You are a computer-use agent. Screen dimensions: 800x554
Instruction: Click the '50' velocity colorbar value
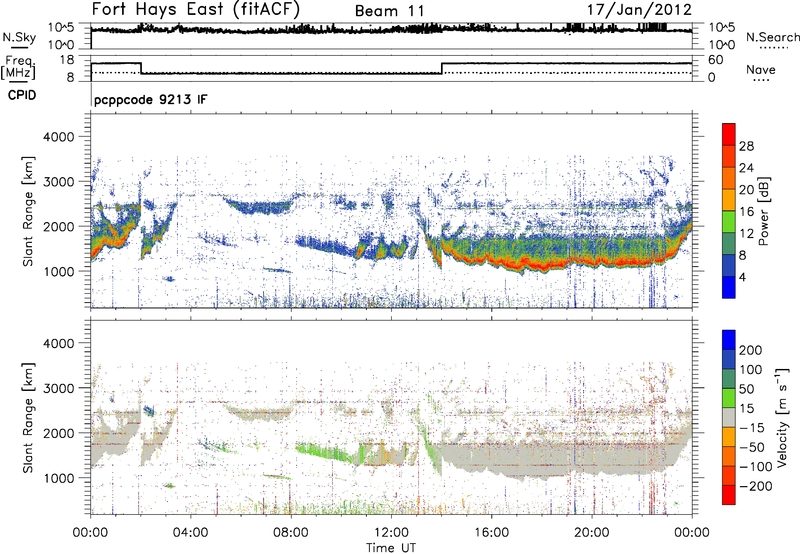[x=746, y=389]
